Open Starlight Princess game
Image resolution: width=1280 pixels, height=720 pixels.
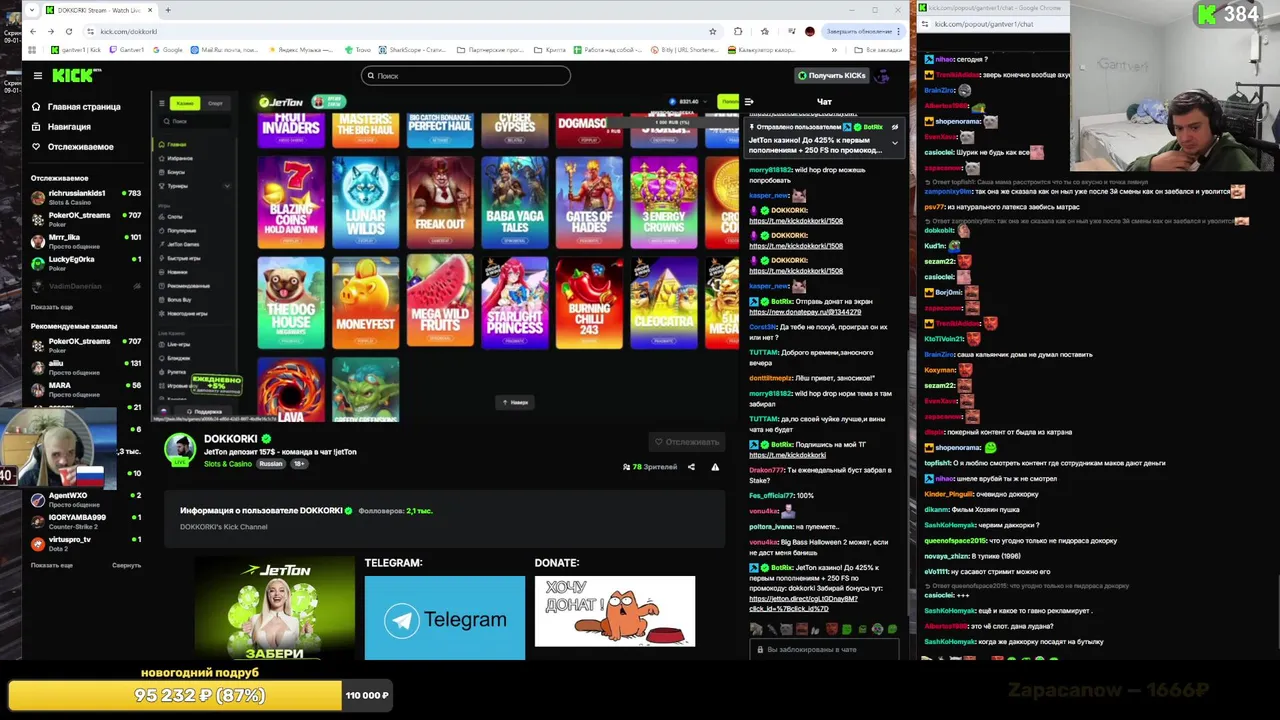pos(515,303)
